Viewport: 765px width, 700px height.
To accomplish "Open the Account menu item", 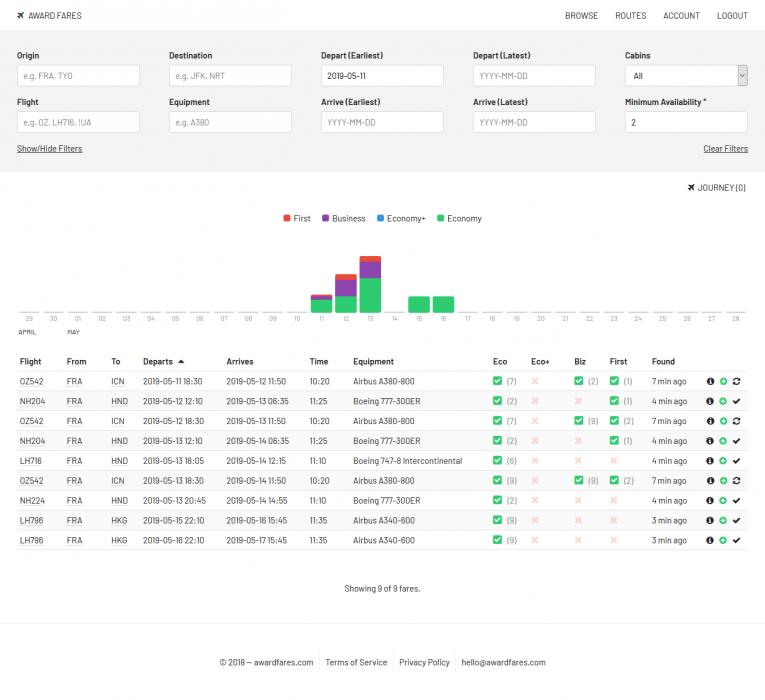I will click(x=681, y=16).
